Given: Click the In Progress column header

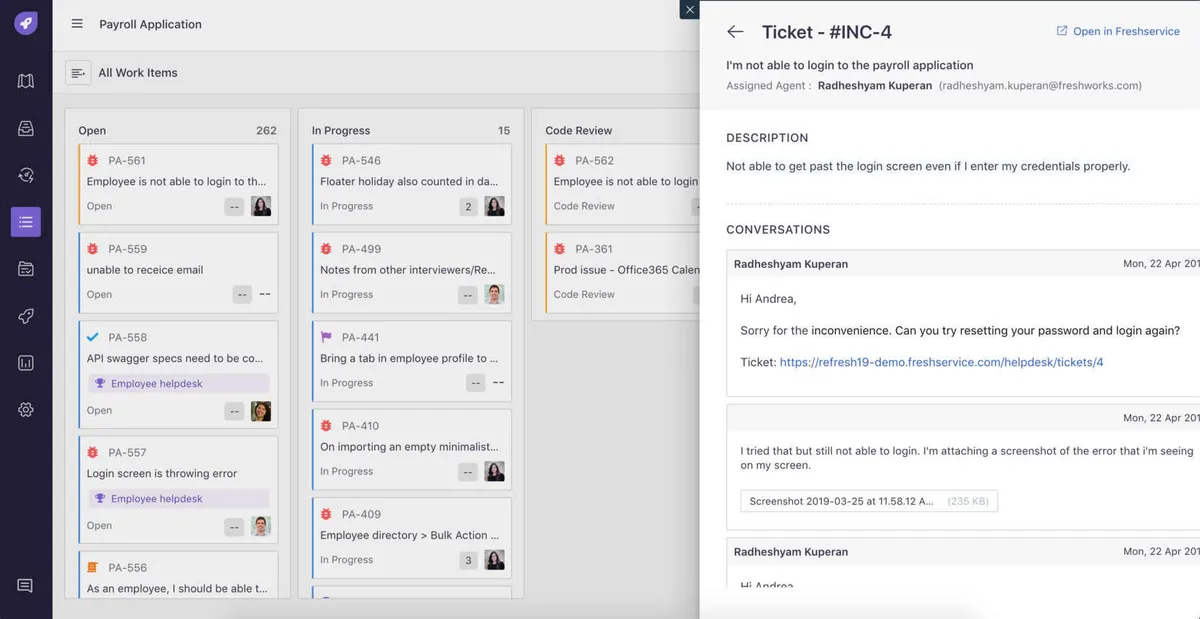Looking at the screenshot, I should (x=341, y=131).
